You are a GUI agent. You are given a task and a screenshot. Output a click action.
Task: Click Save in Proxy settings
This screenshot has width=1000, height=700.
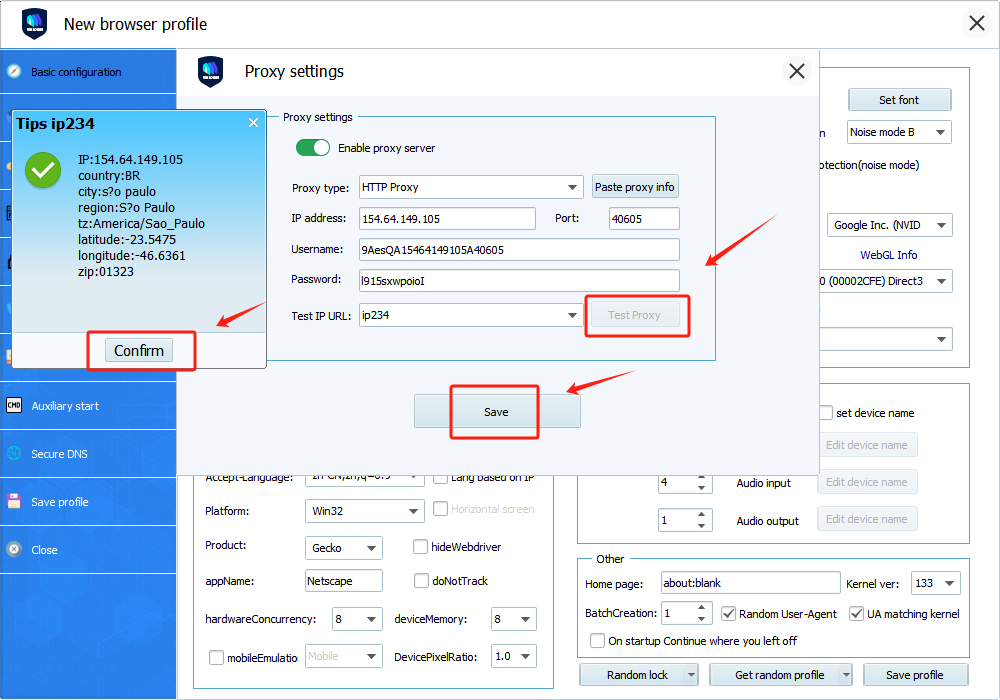(496, 412)
